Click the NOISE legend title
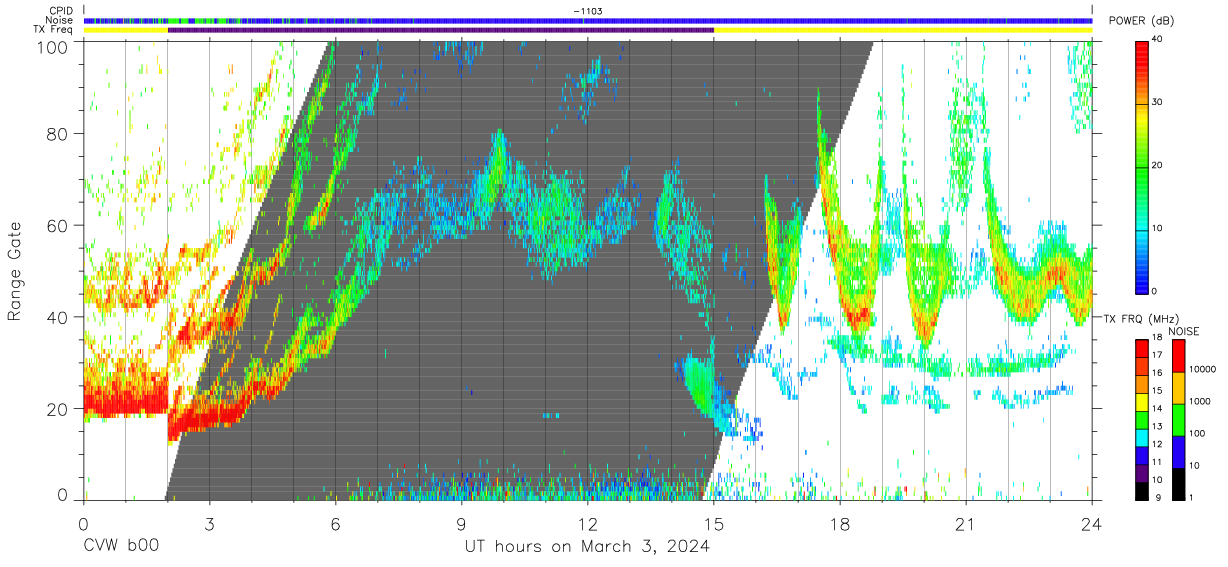 tap(1184, 331)
